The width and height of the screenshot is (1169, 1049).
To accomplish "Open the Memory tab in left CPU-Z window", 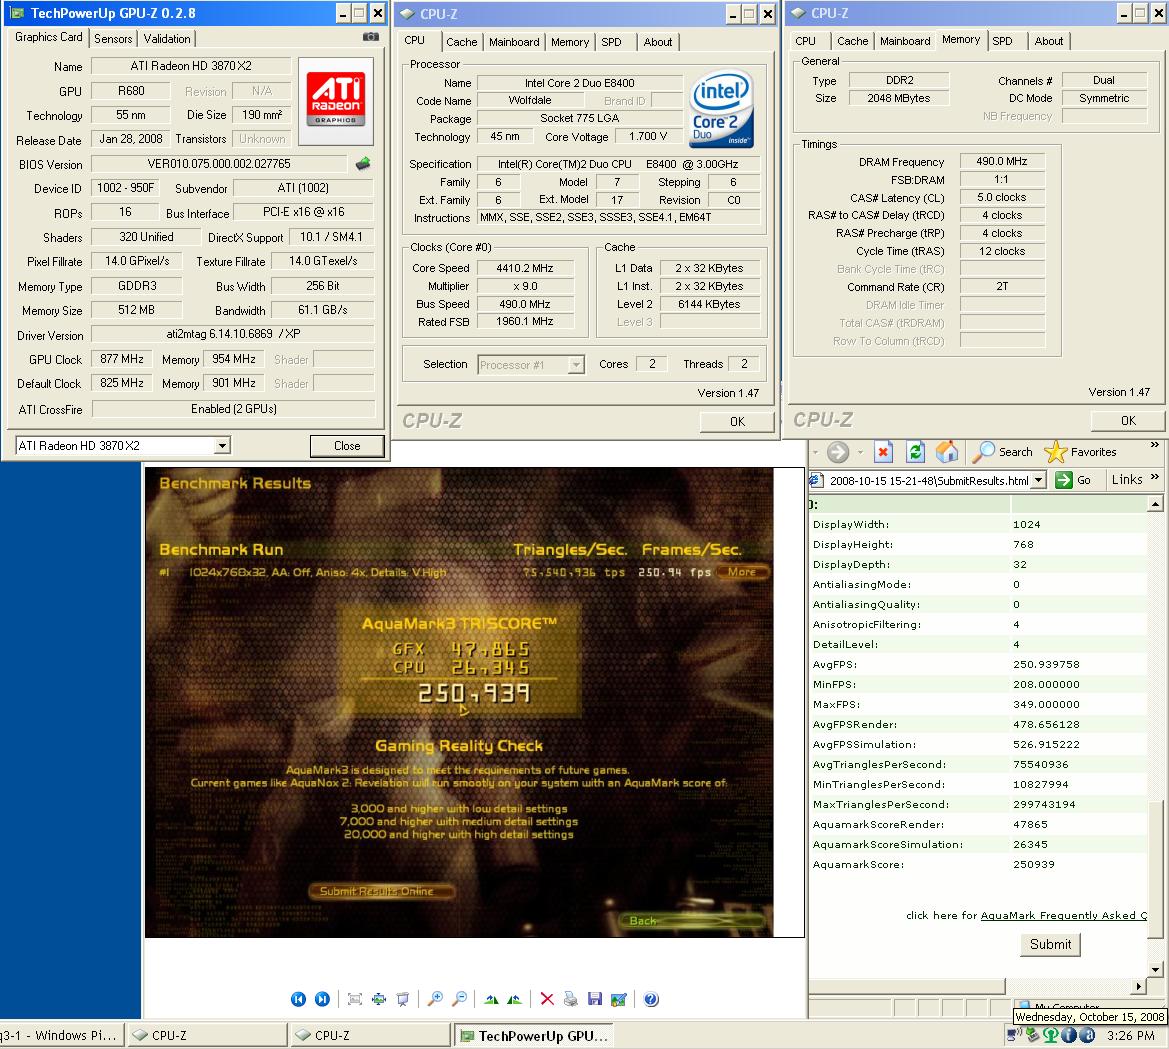I will (x=570, y=42).
